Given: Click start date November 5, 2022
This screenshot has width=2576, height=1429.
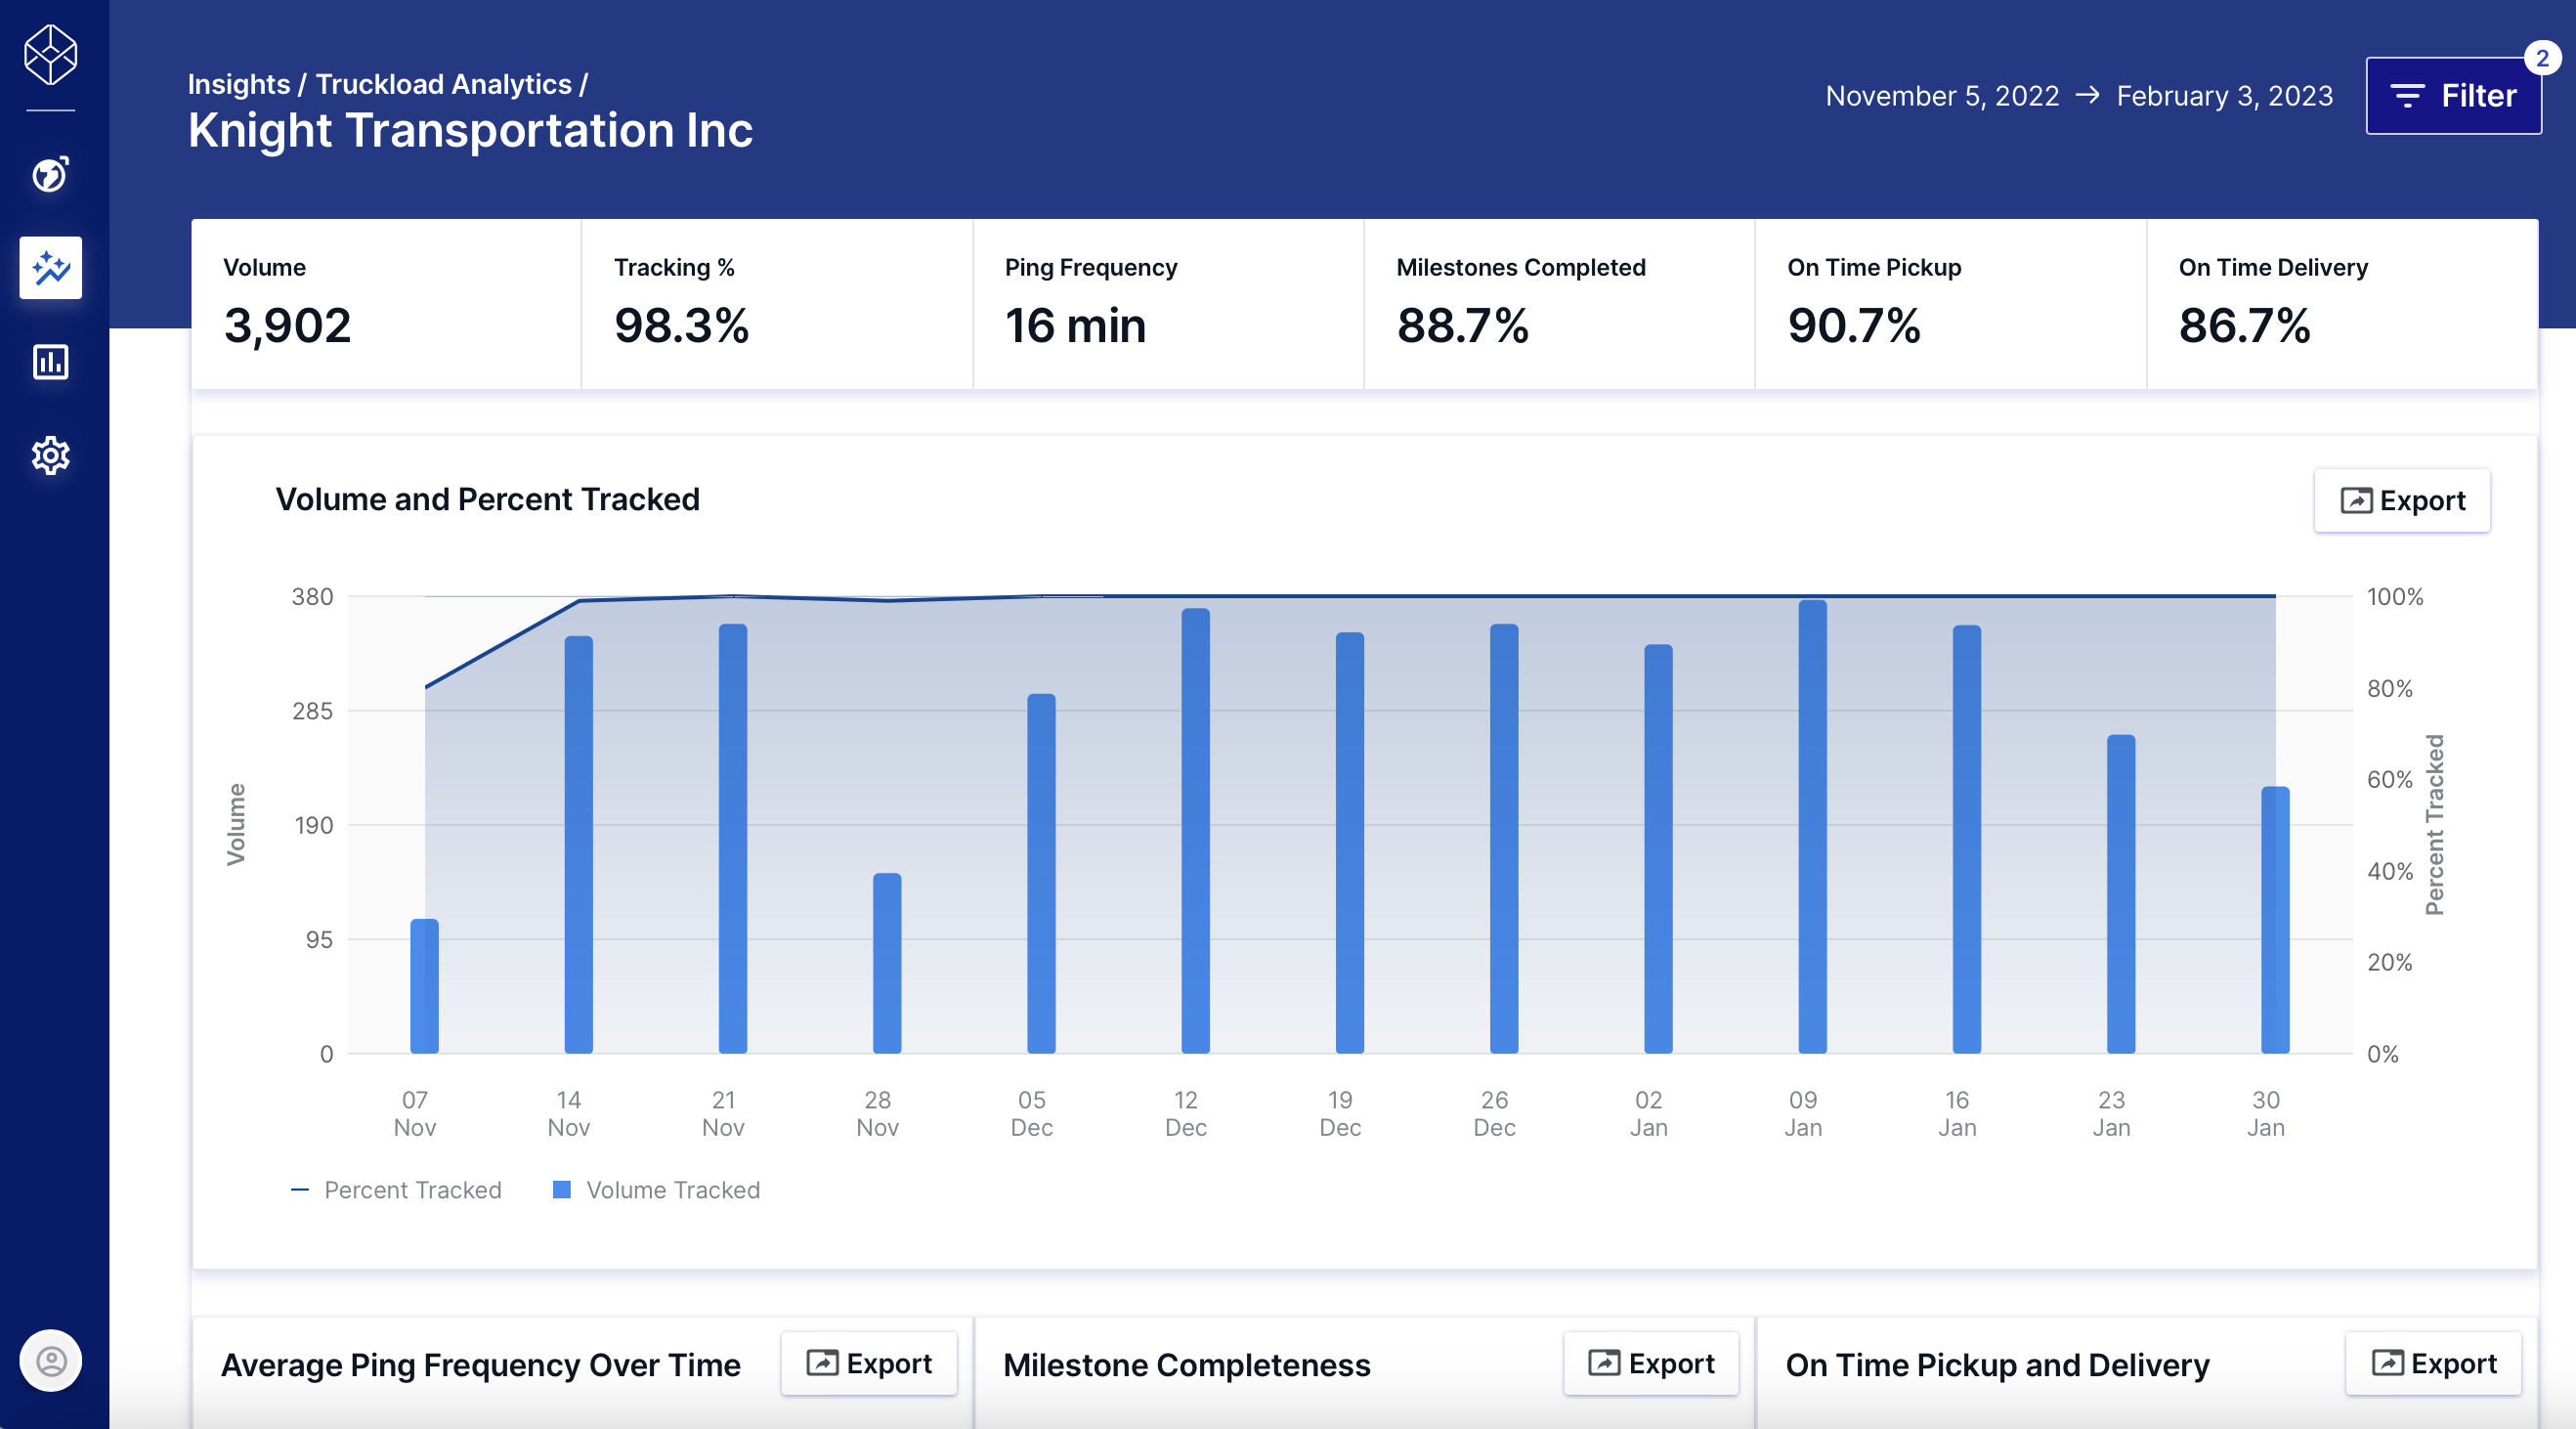Looking at the screenshot, I should 1942,96.
